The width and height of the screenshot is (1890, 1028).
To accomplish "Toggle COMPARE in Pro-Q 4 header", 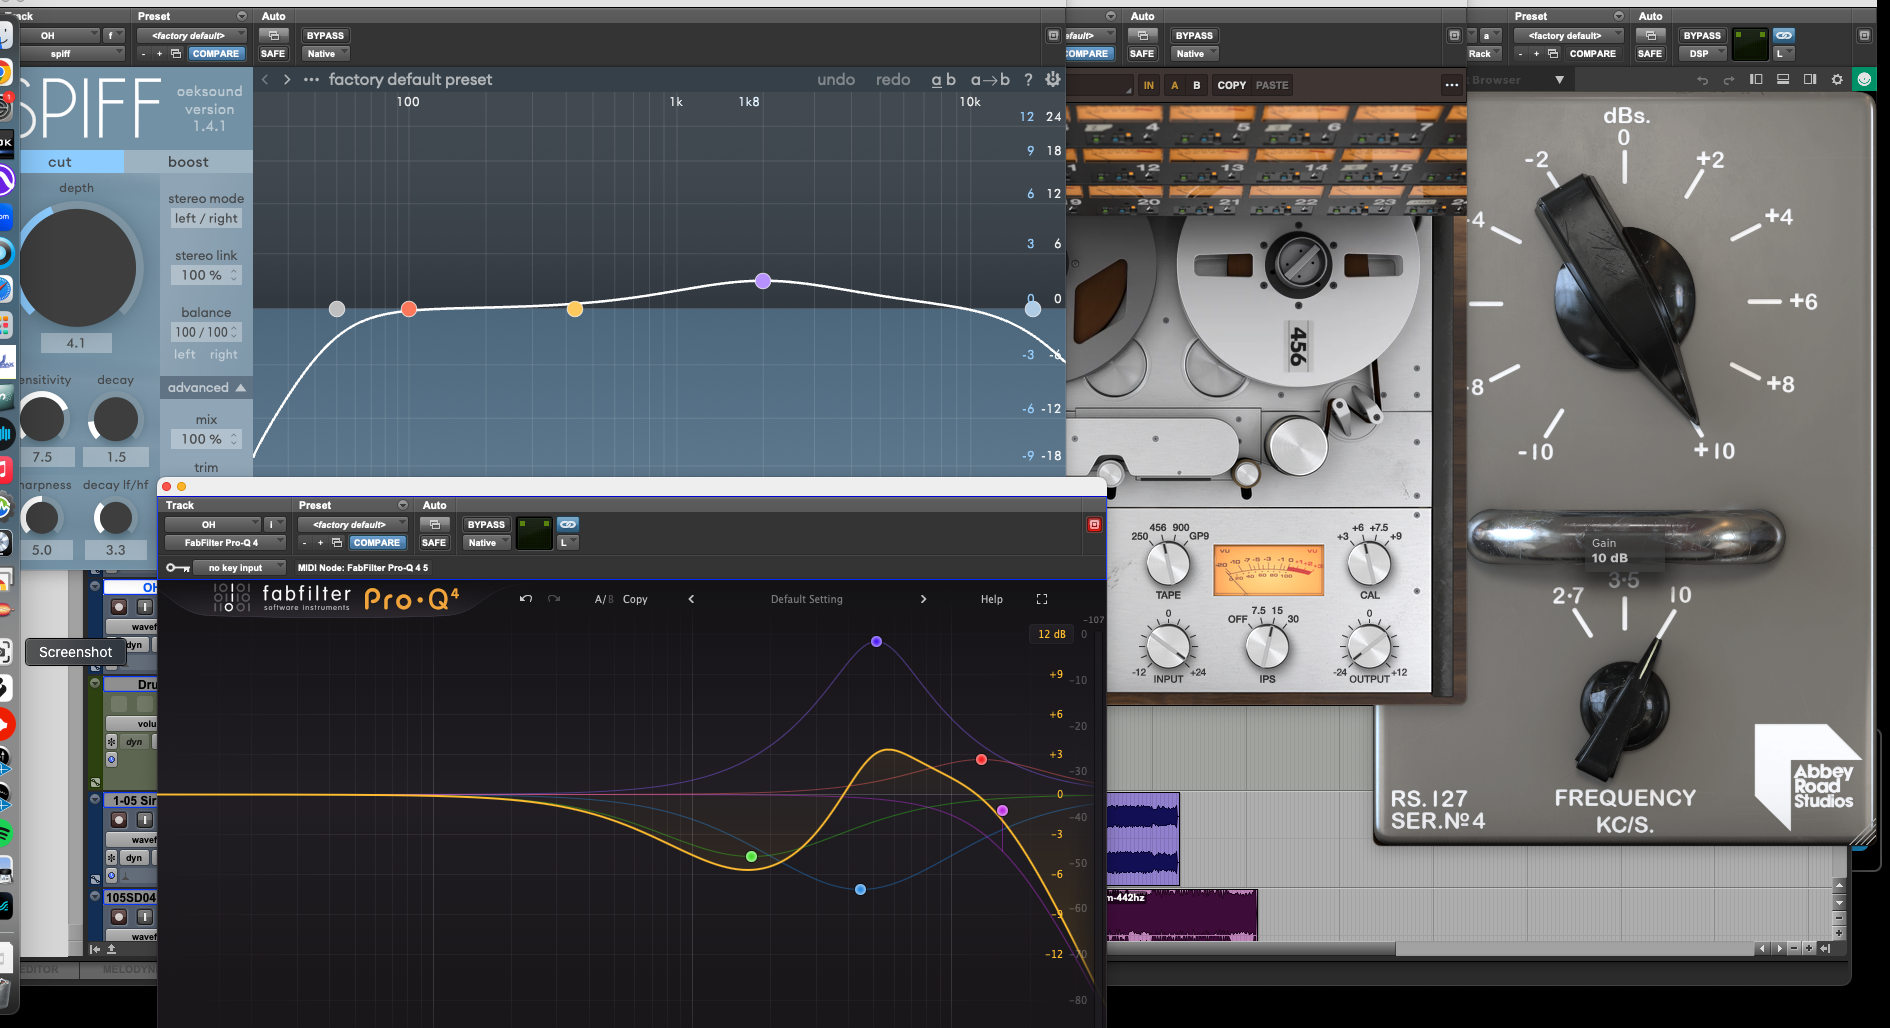I will click(377, 542).
